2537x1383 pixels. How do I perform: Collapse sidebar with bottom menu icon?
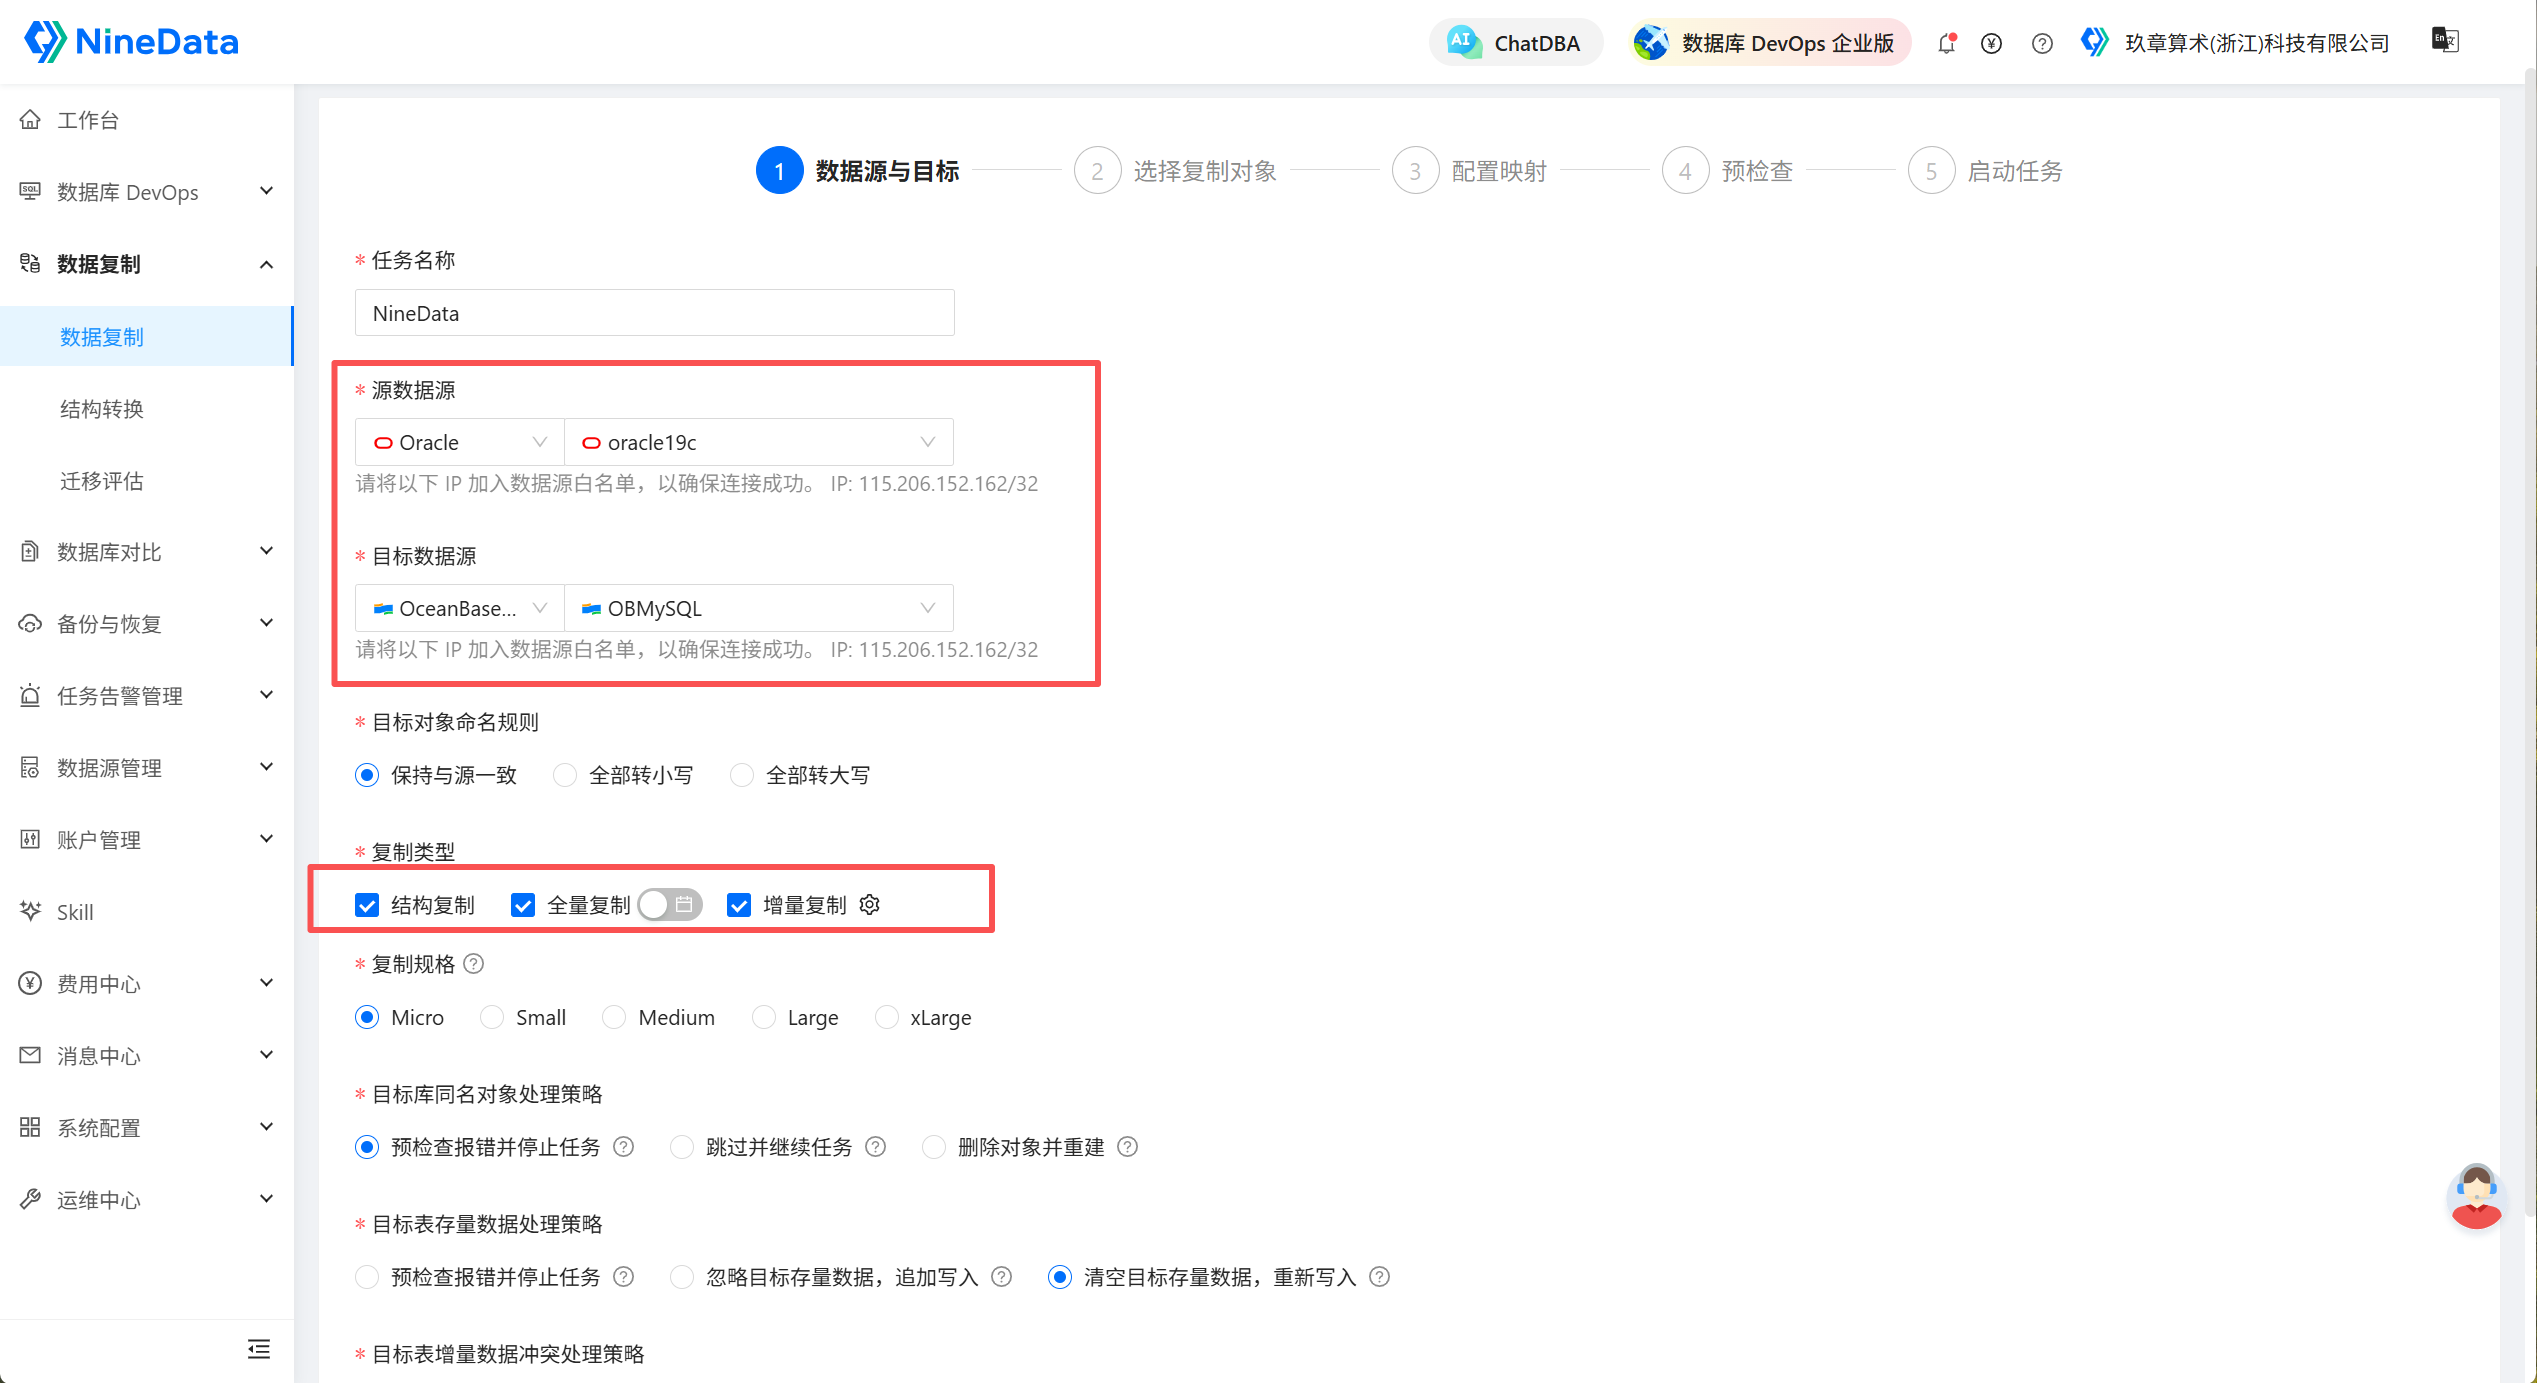259,1349
